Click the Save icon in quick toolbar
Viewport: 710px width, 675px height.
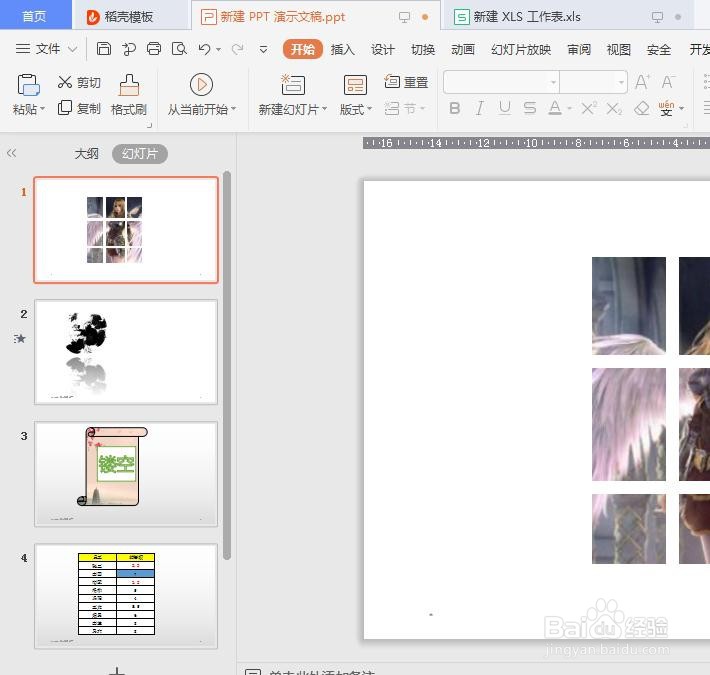point(104,48)
